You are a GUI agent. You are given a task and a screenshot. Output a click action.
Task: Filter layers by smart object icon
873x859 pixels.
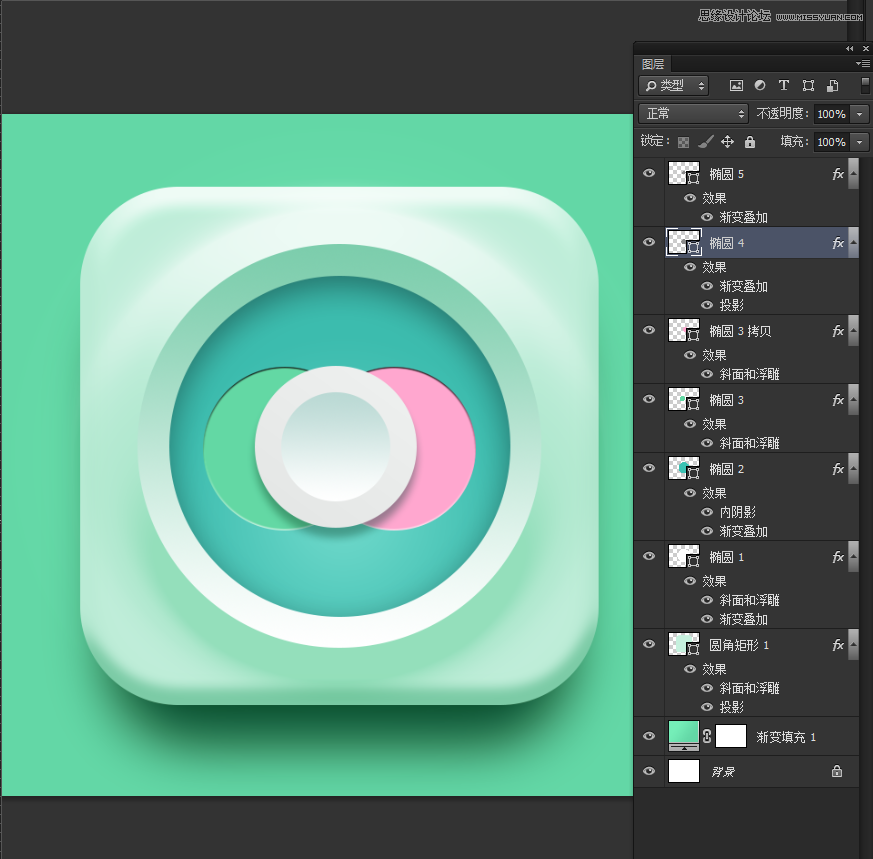tap(833, 85)
